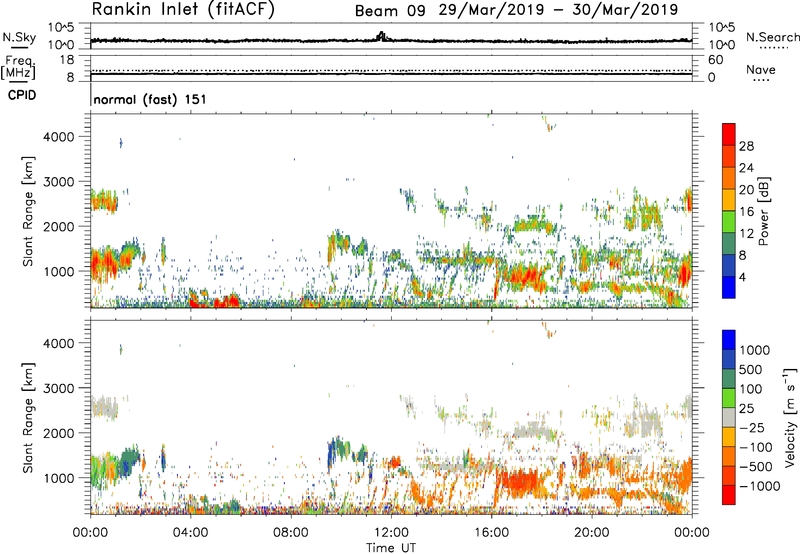The width and height of the screenshot is (800, 554).
Task: Click the 'N.Sky' legend label
Action: point(19,37)
